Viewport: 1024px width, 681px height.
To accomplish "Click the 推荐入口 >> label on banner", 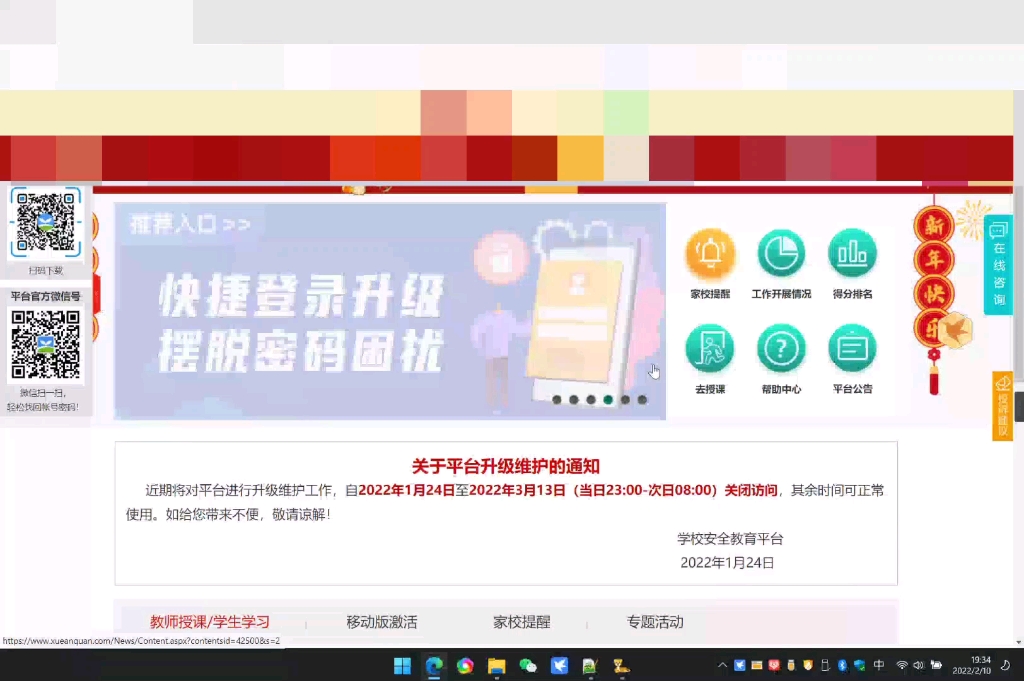I will pos(190,224).
